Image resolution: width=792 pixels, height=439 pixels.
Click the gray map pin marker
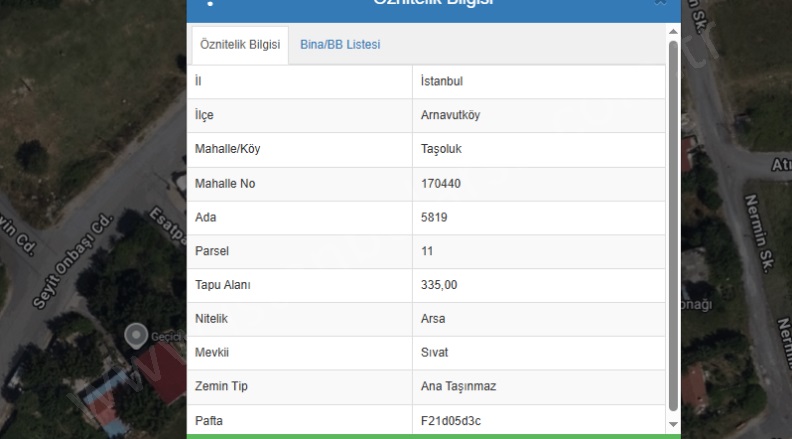[x=135, y=334]
